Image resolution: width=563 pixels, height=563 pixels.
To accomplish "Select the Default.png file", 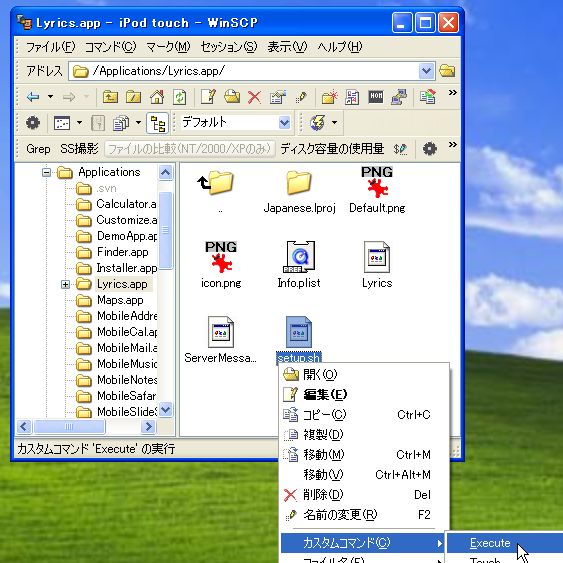I will pos(377,190).
